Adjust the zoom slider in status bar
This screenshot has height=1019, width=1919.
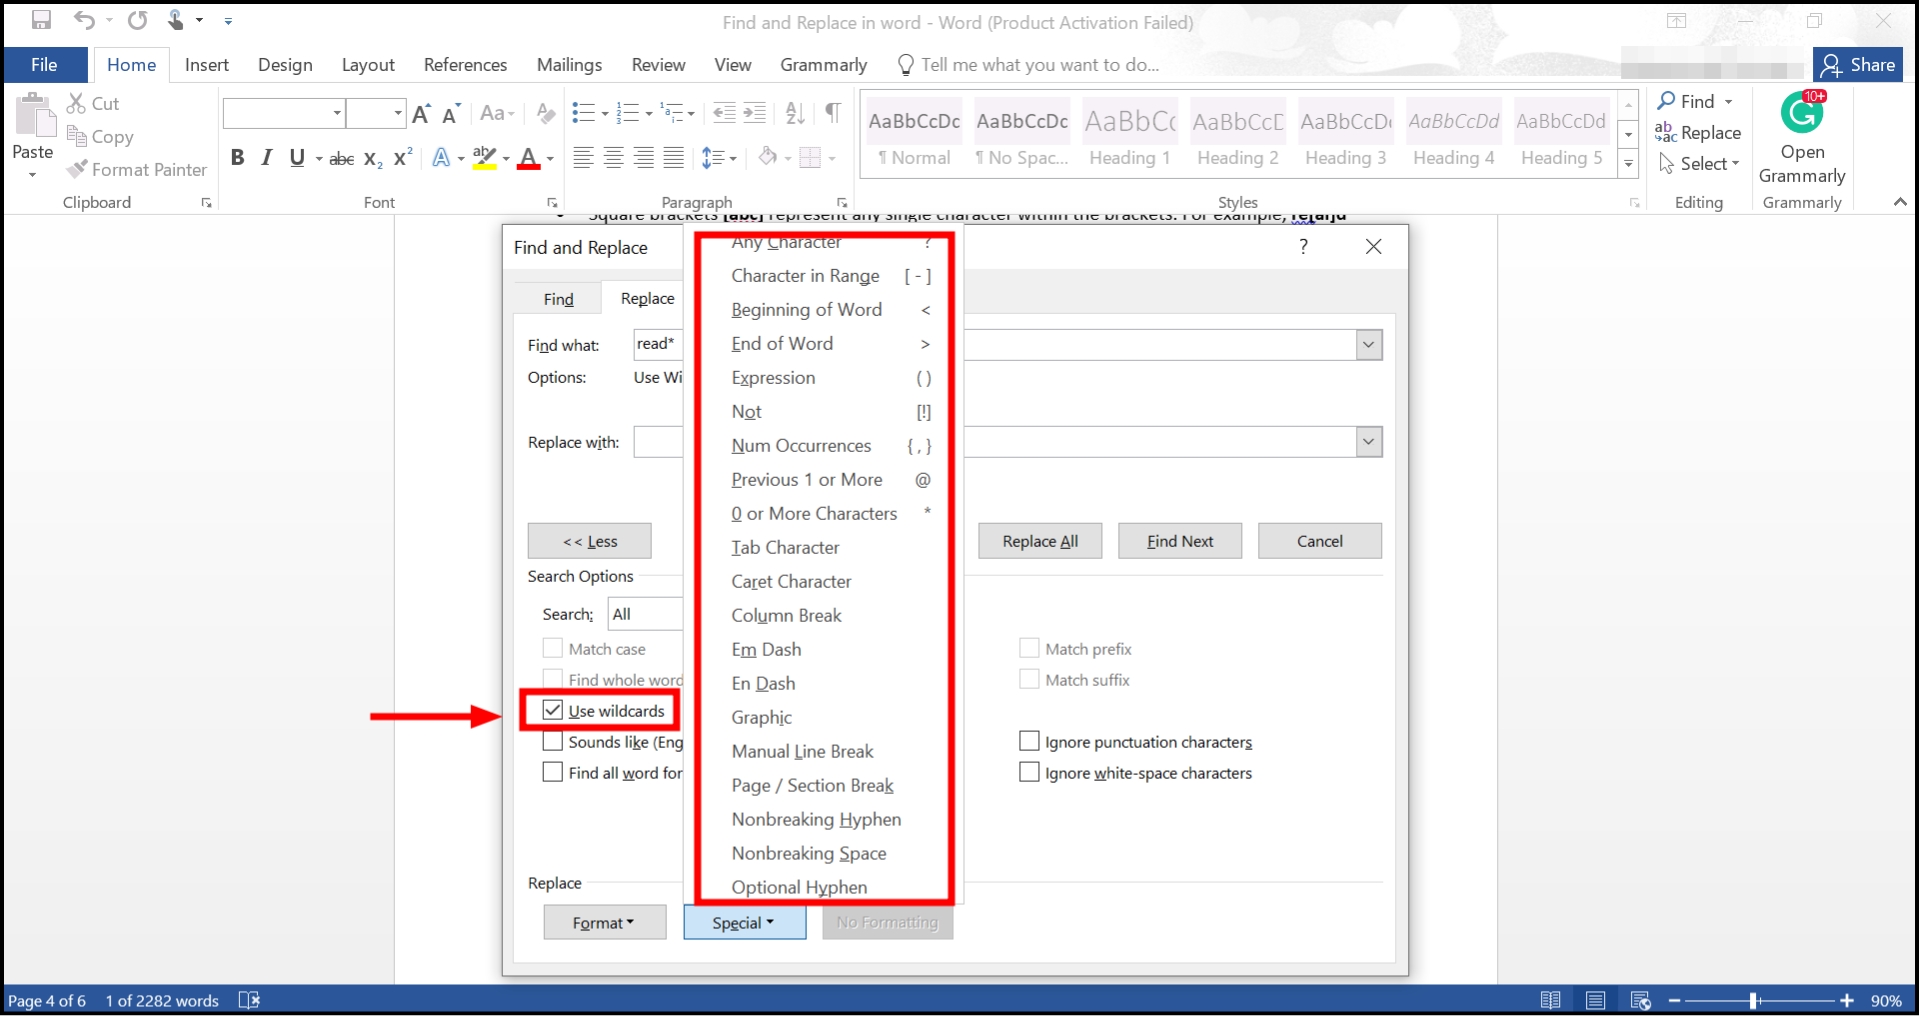(1753, 1001)
